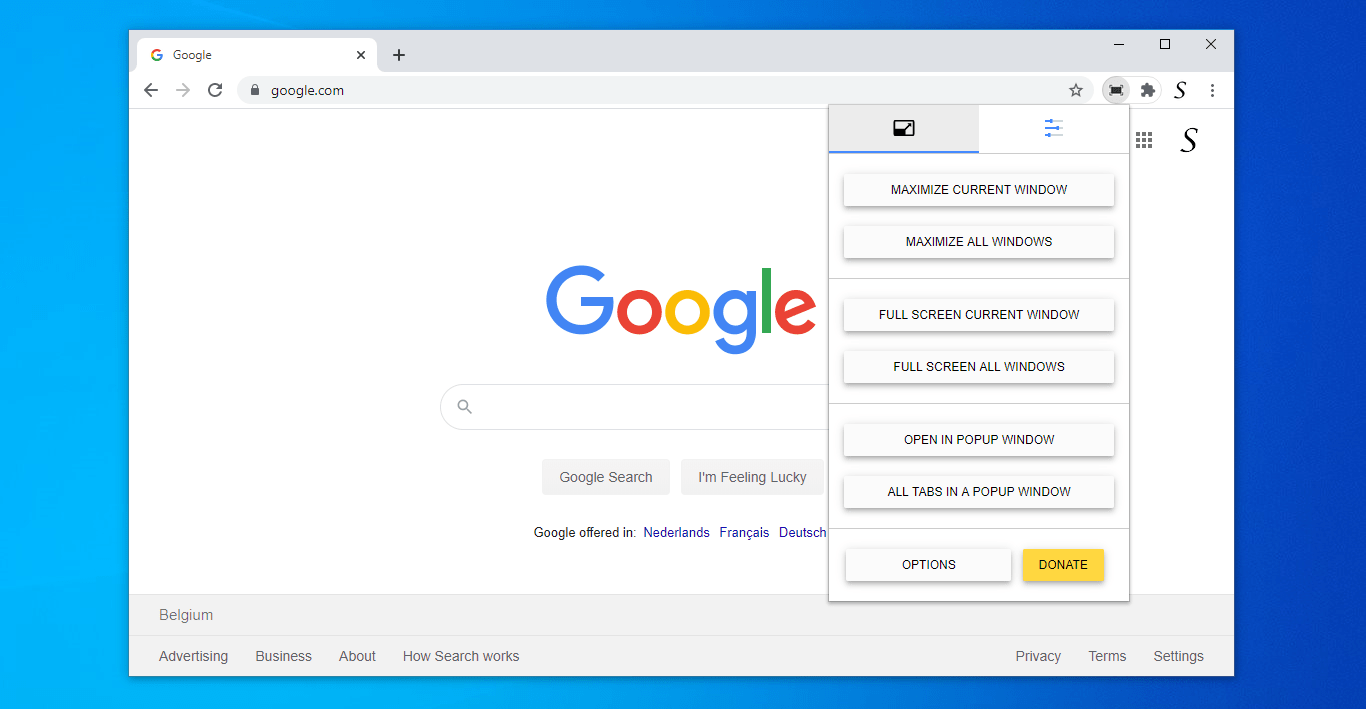Open the extension Options button
The height and width of the screenshot is (709, 1366).
coord(929,565)
